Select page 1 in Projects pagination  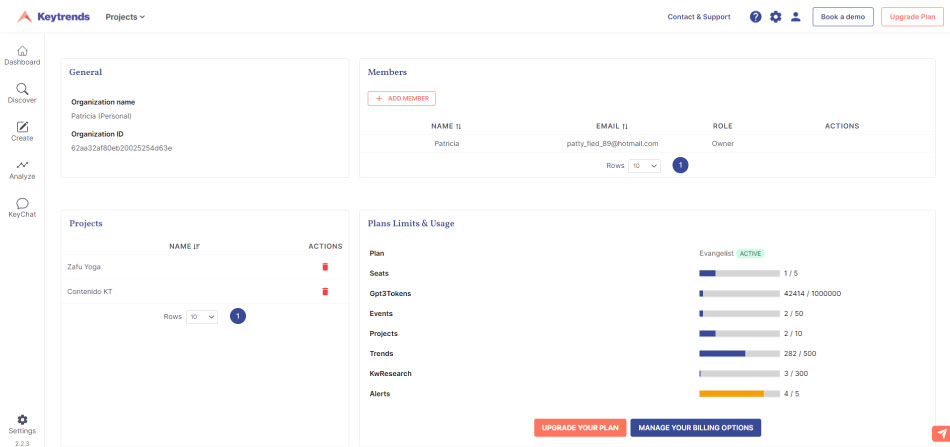238,316
